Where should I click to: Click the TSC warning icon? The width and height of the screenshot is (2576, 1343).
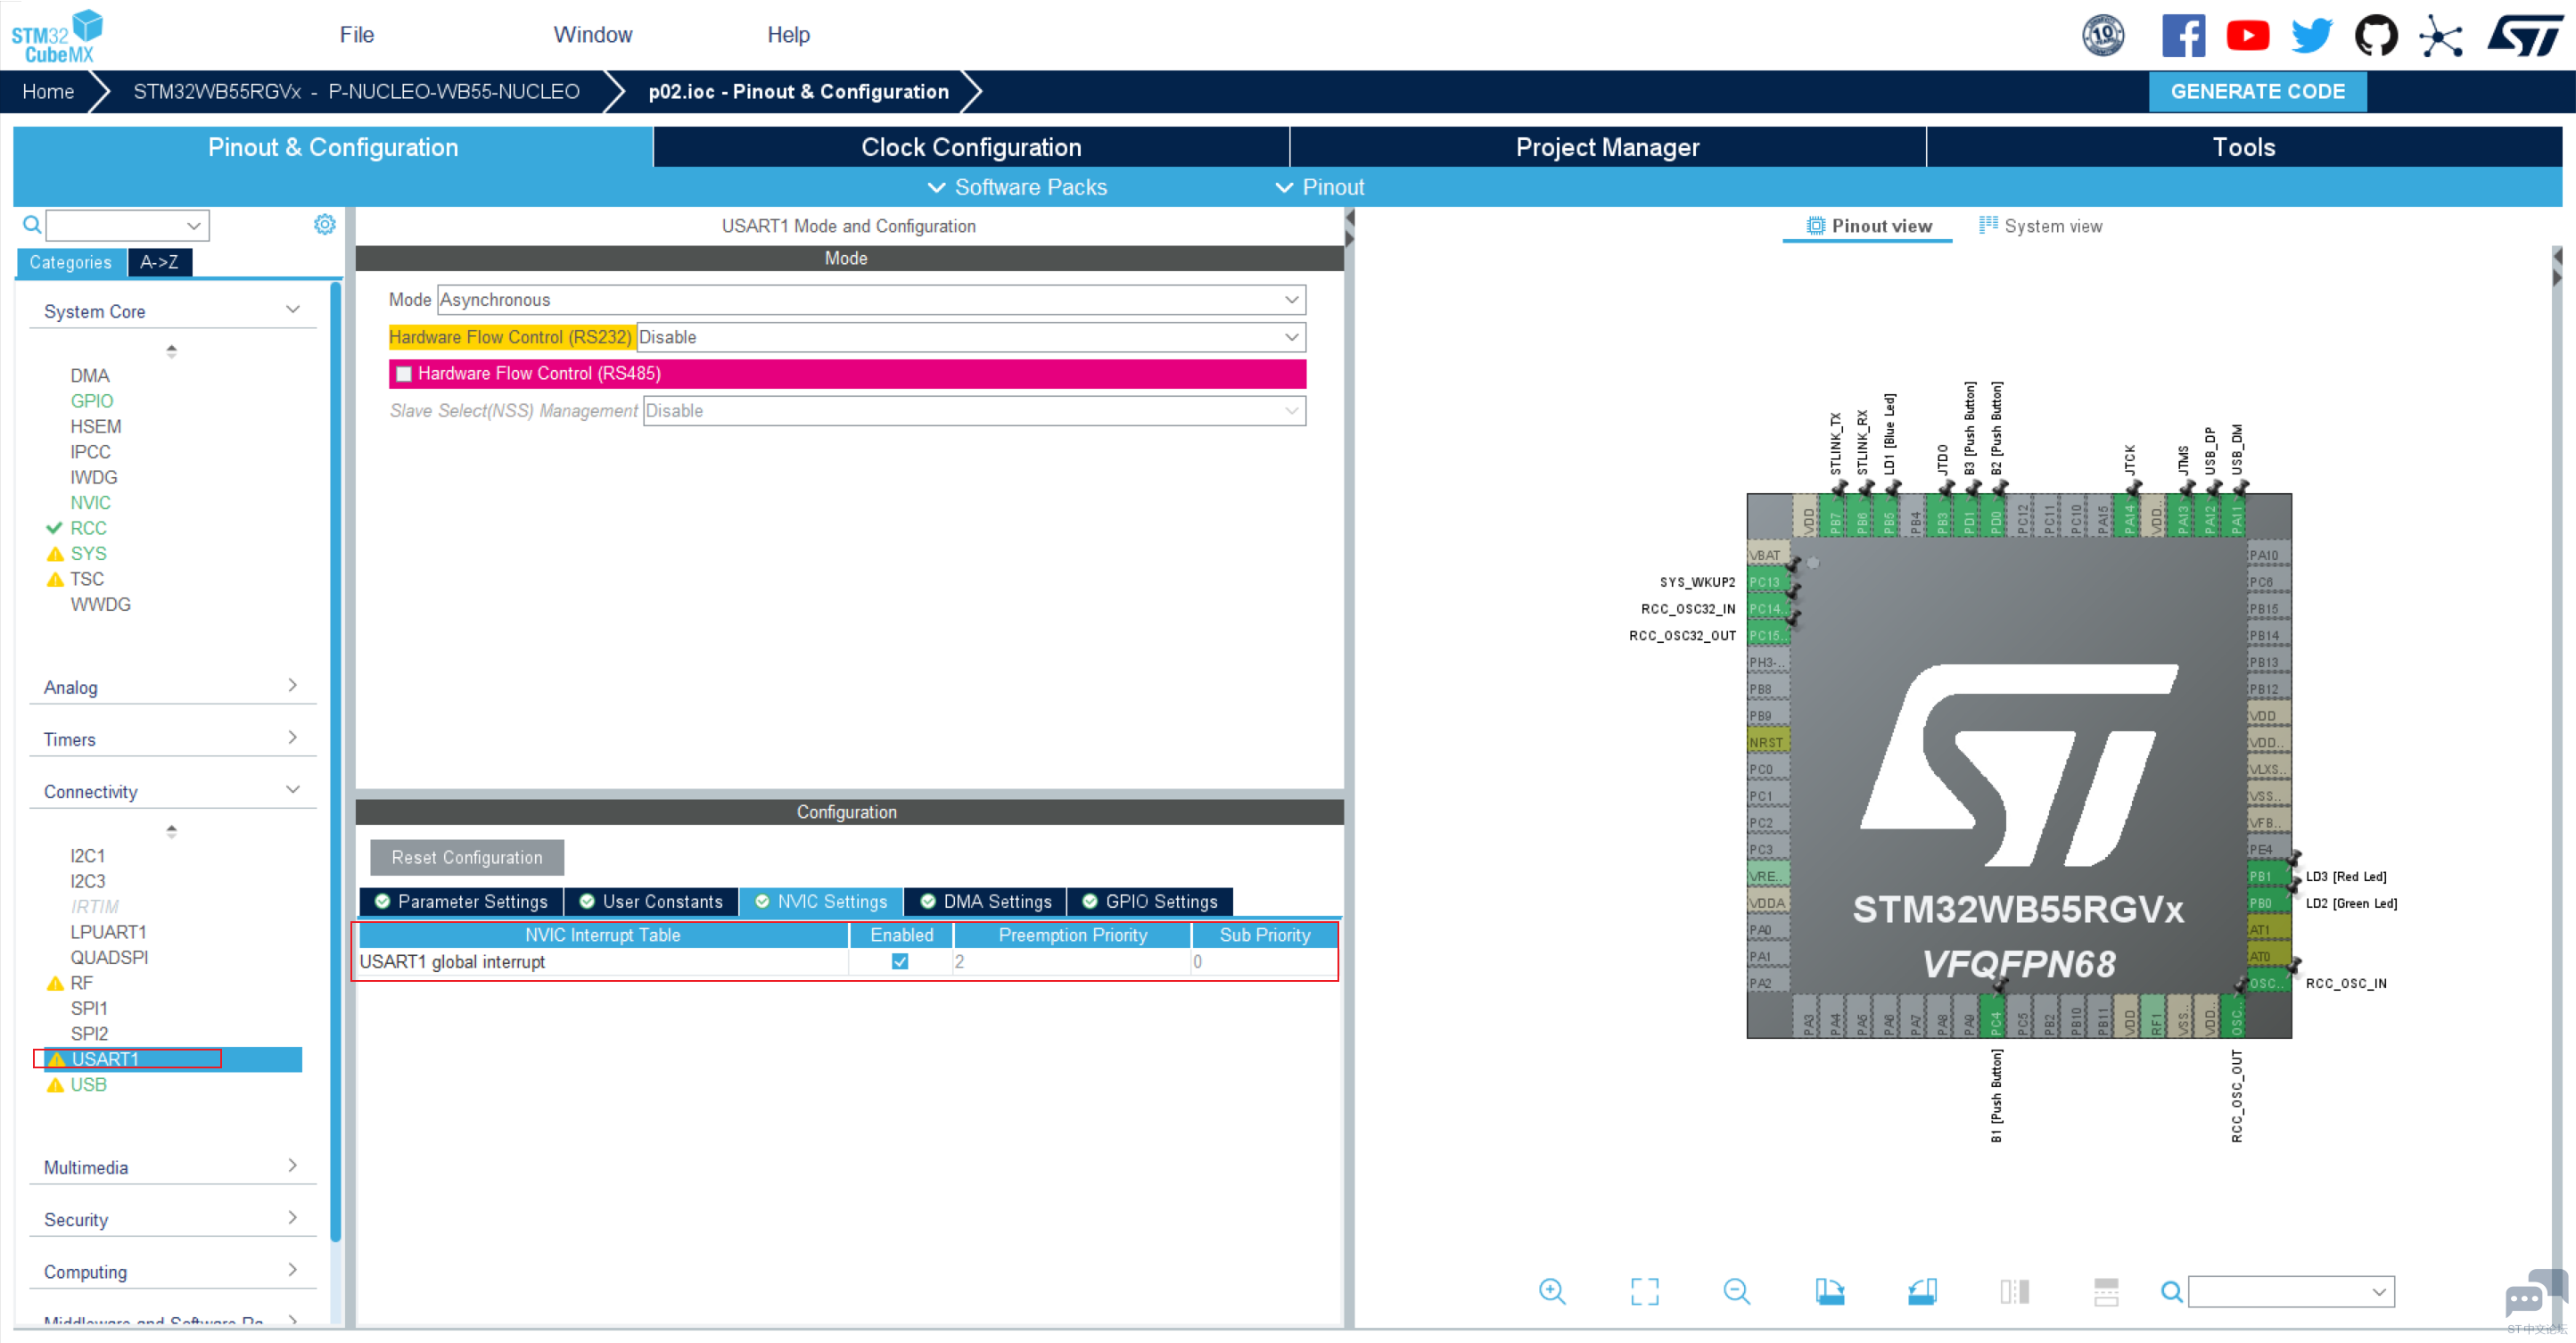[x=55, y=580]
